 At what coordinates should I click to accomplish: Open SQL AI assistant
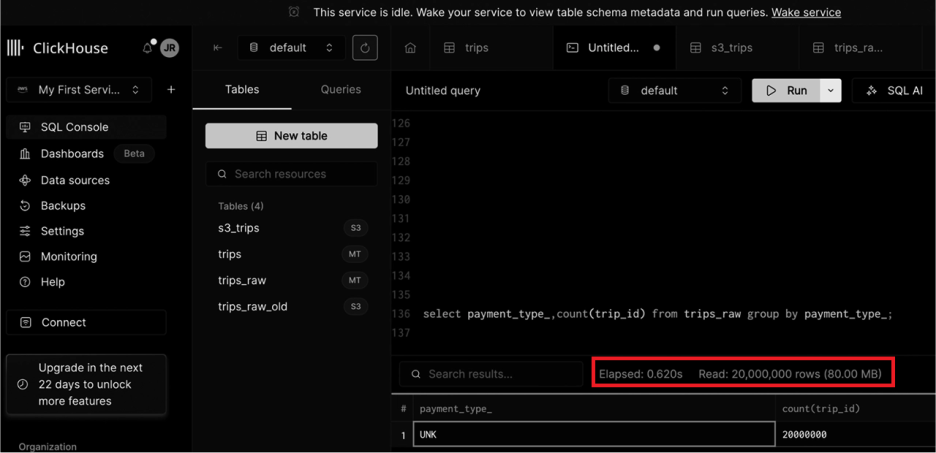[x=895, y=91]
